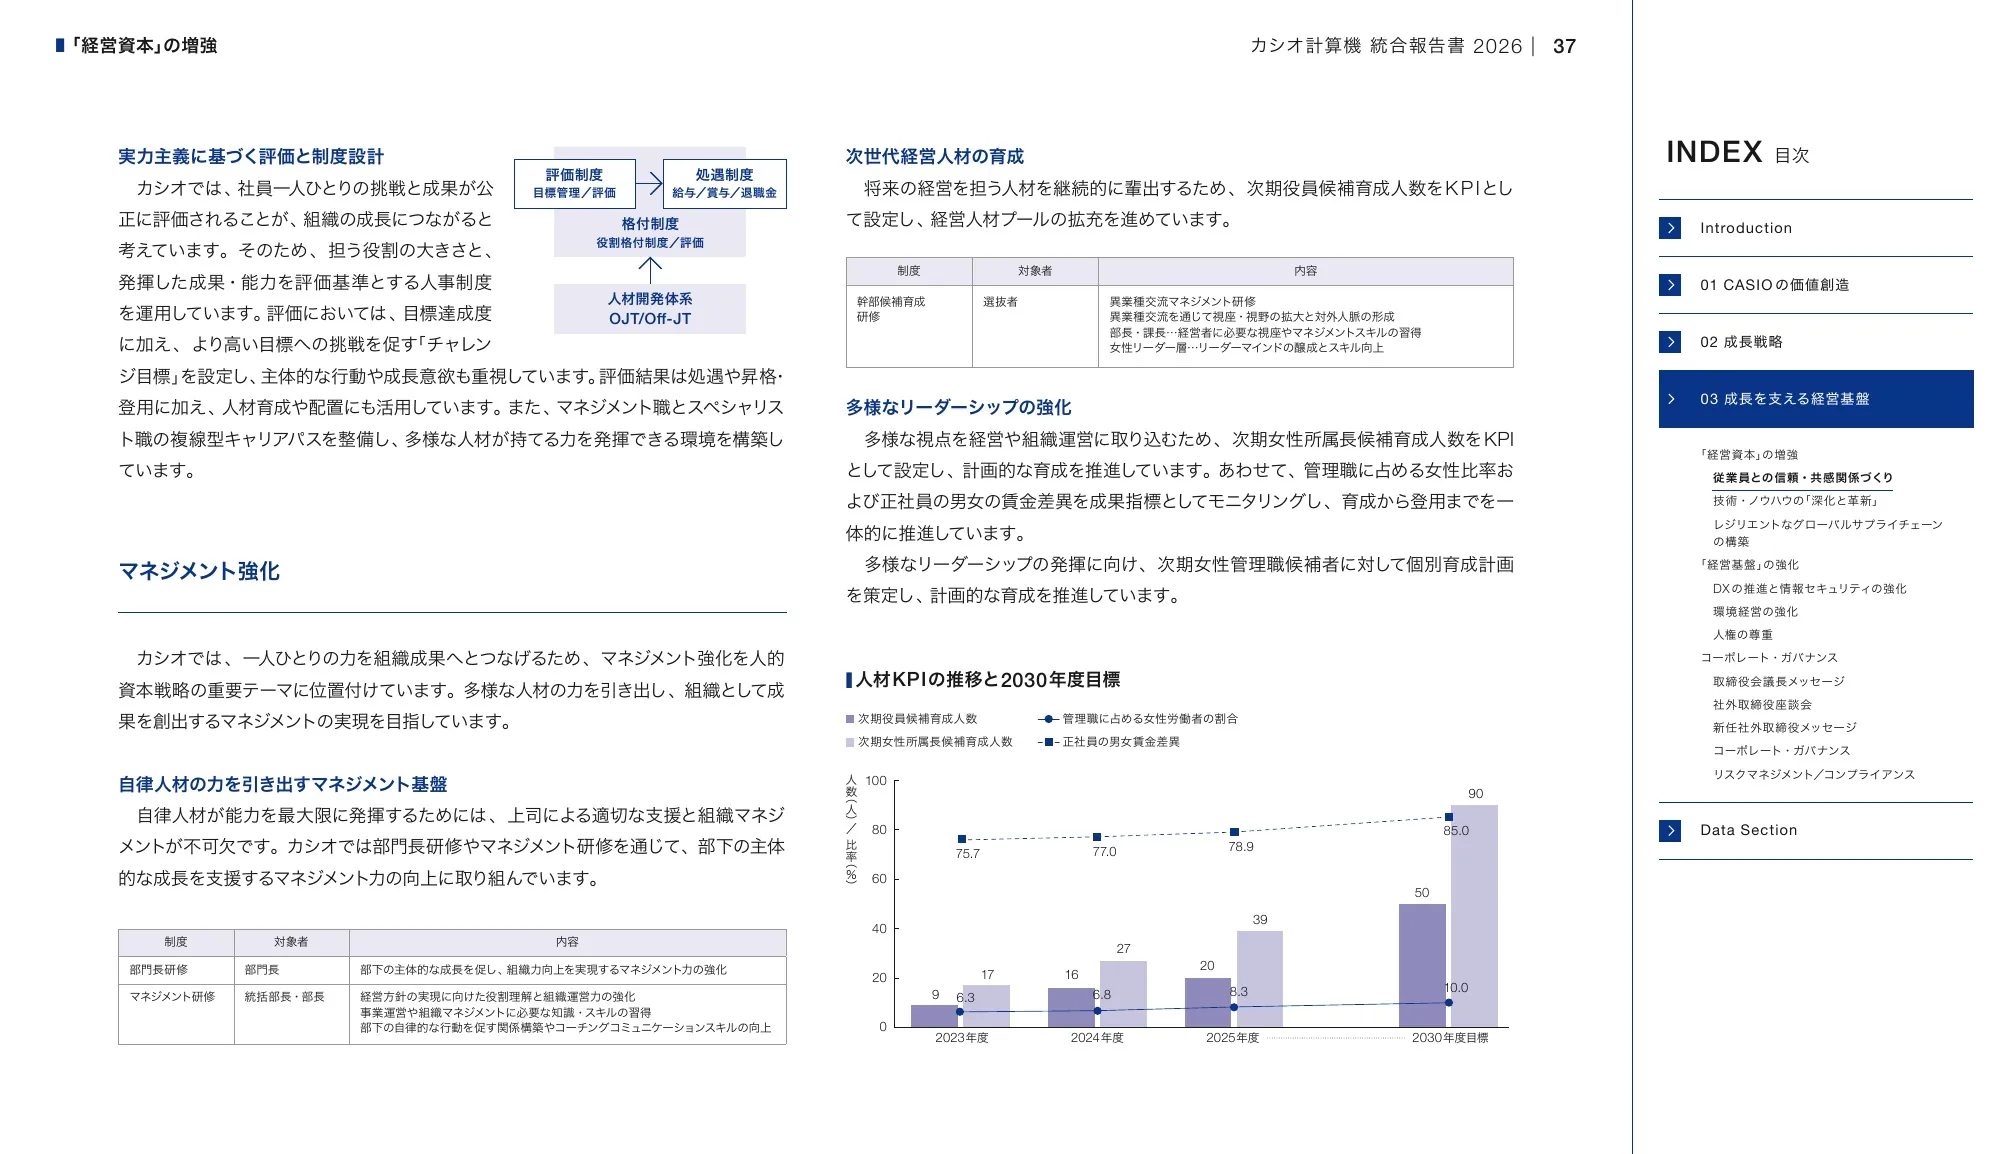Screen dimensions: 2000x1154
Task: Click the INDEX 目次 heading
Action: [1737, 152]
